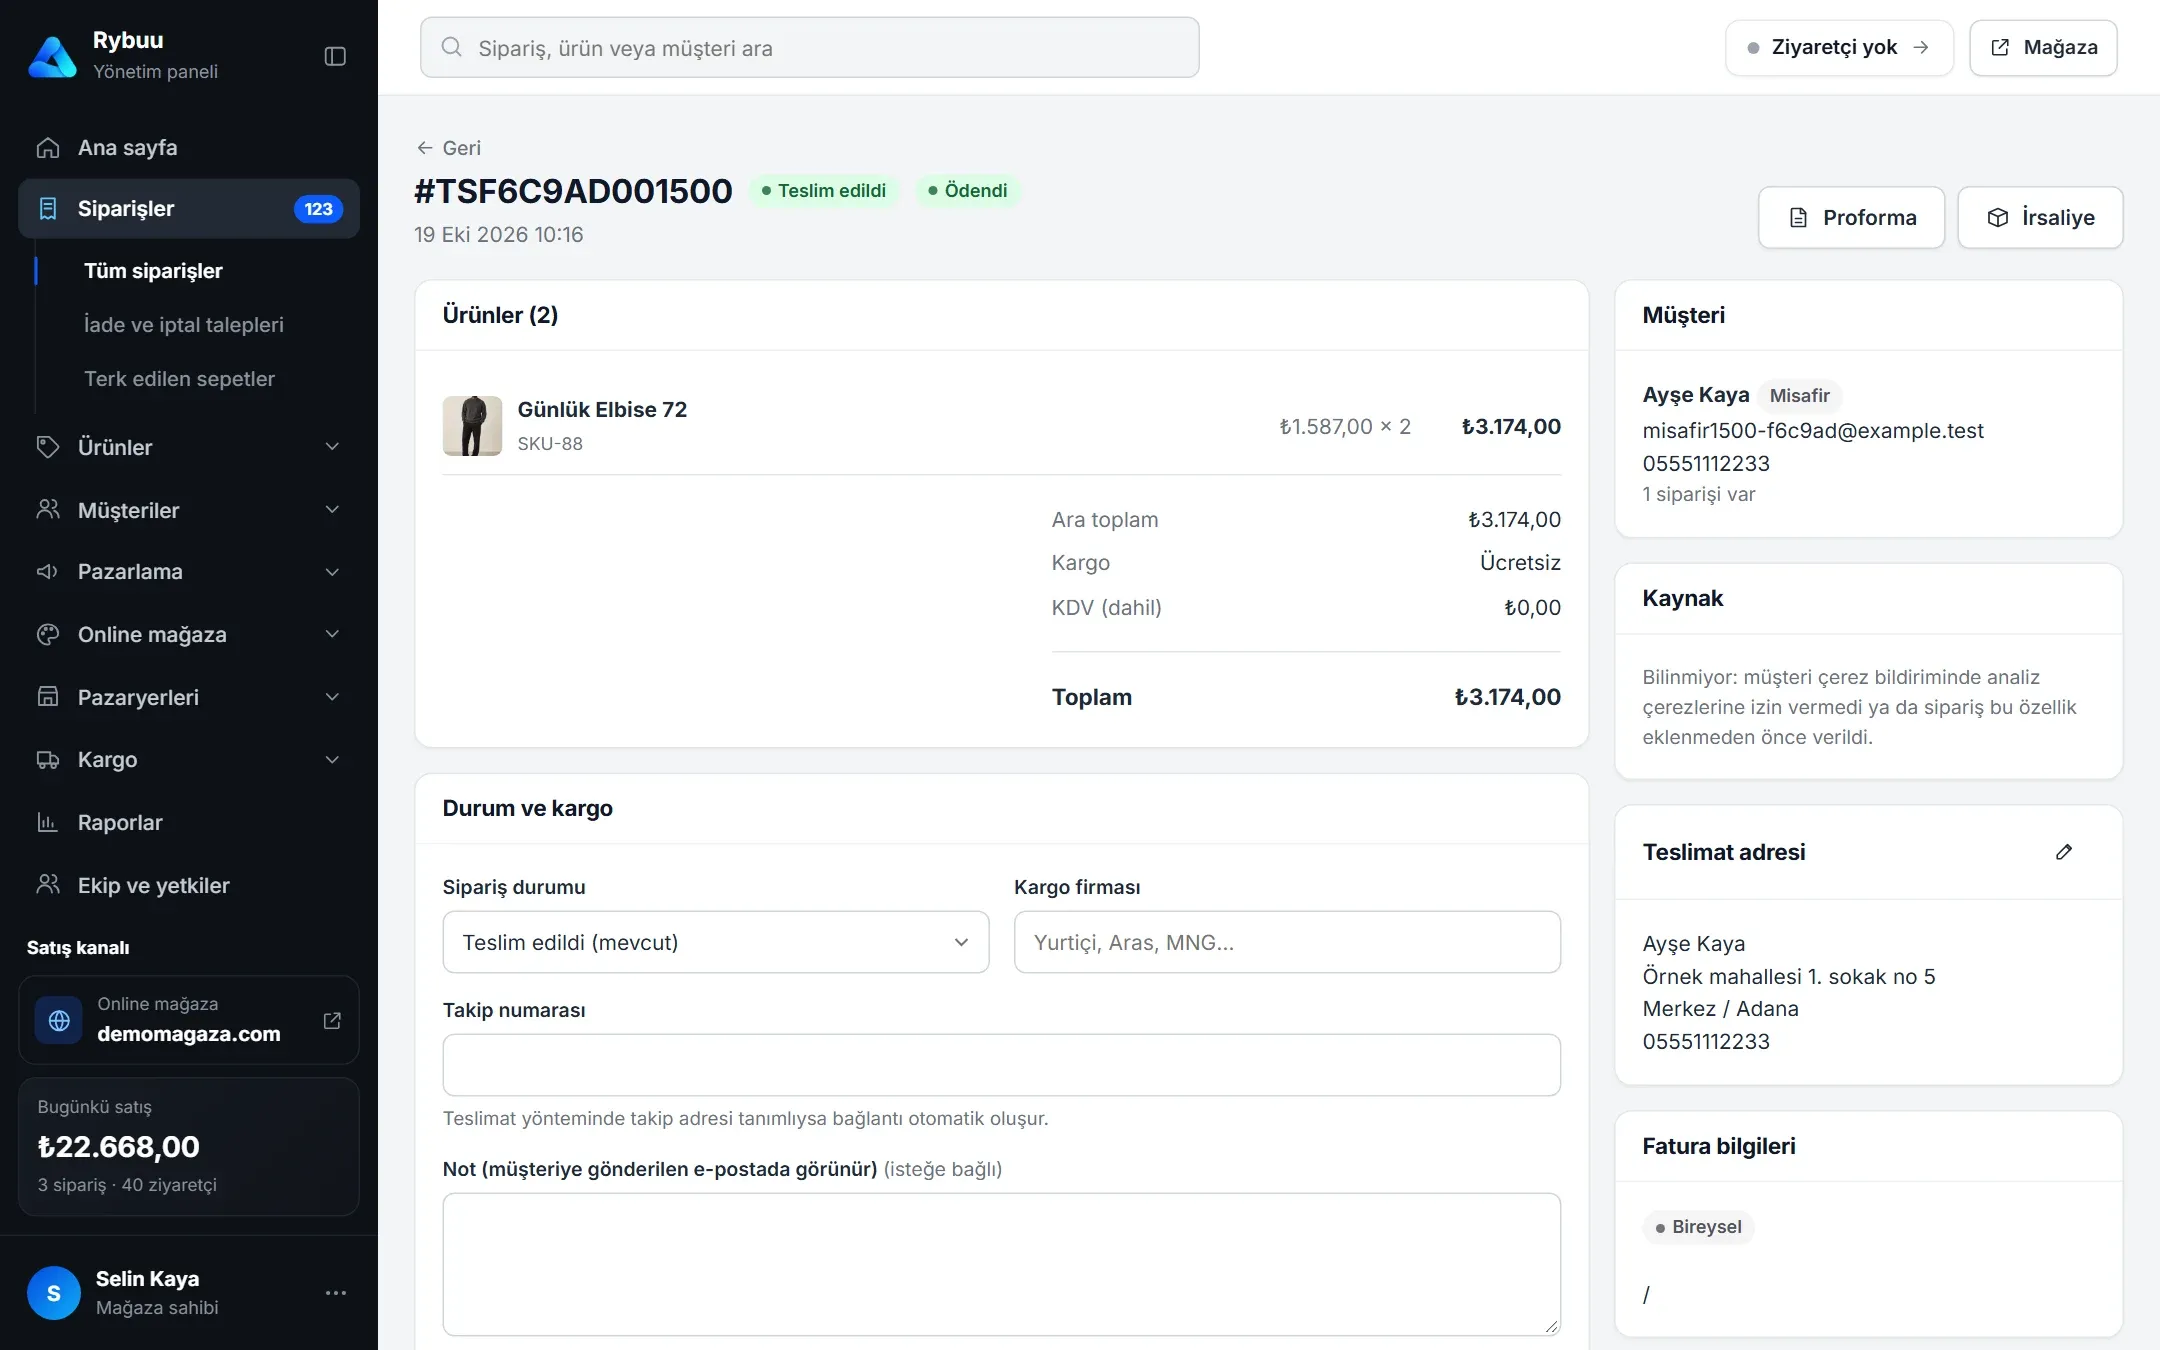Open Ana sayfa from sidebar
This screenshot has height=1350, width=2160.
(189, 147)
